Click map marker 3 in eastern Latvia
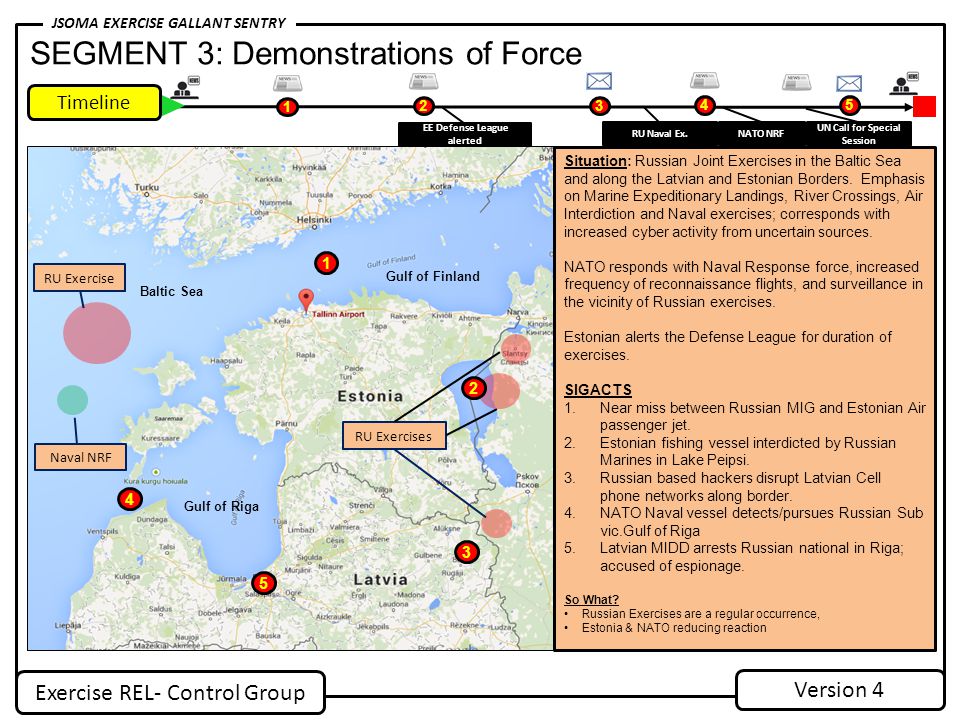960x720 pixels. (467, 552)
